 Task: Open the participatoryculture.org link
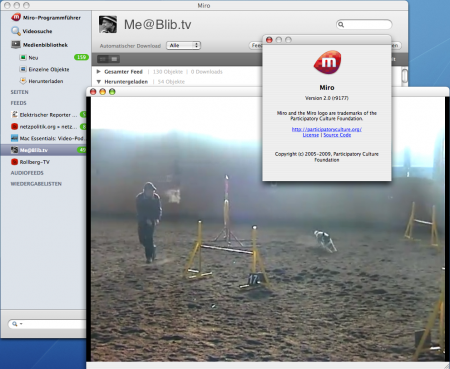[327, 129]
